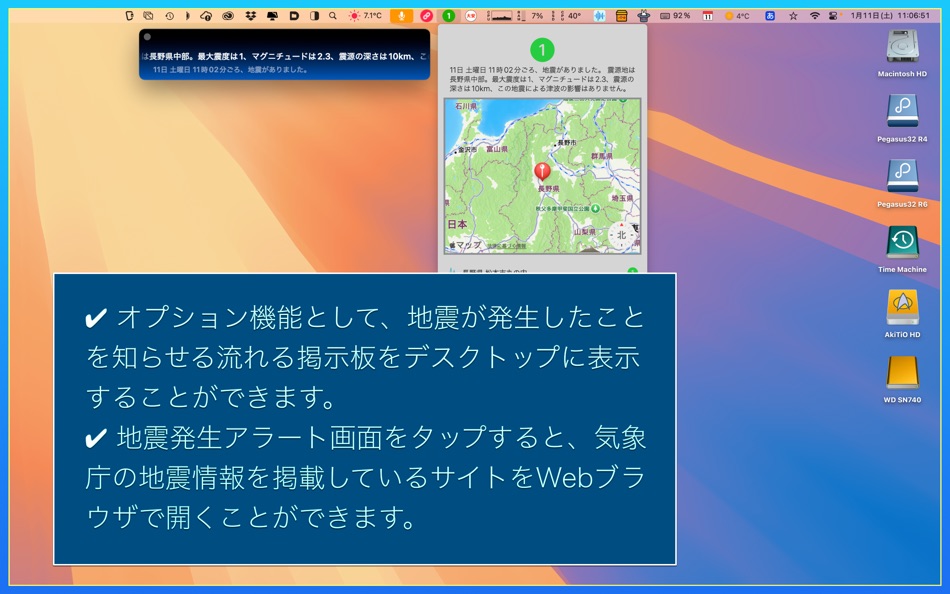Open Spotlight search magnifier icon
950x594 pixels.
333,16
